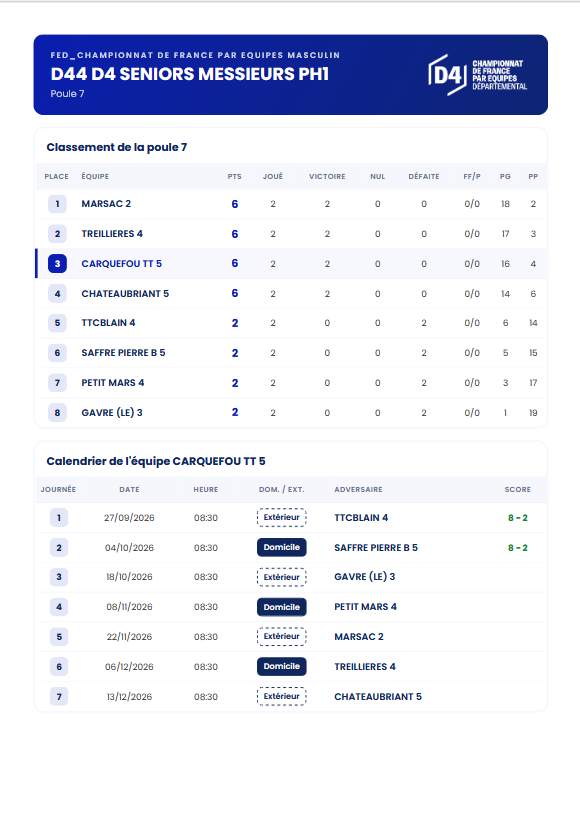The width and height of the screenshot is (580, 820).
Task: Click Extérieur badge for MARSAC 2 match
Action: click(x=281, y=636)
